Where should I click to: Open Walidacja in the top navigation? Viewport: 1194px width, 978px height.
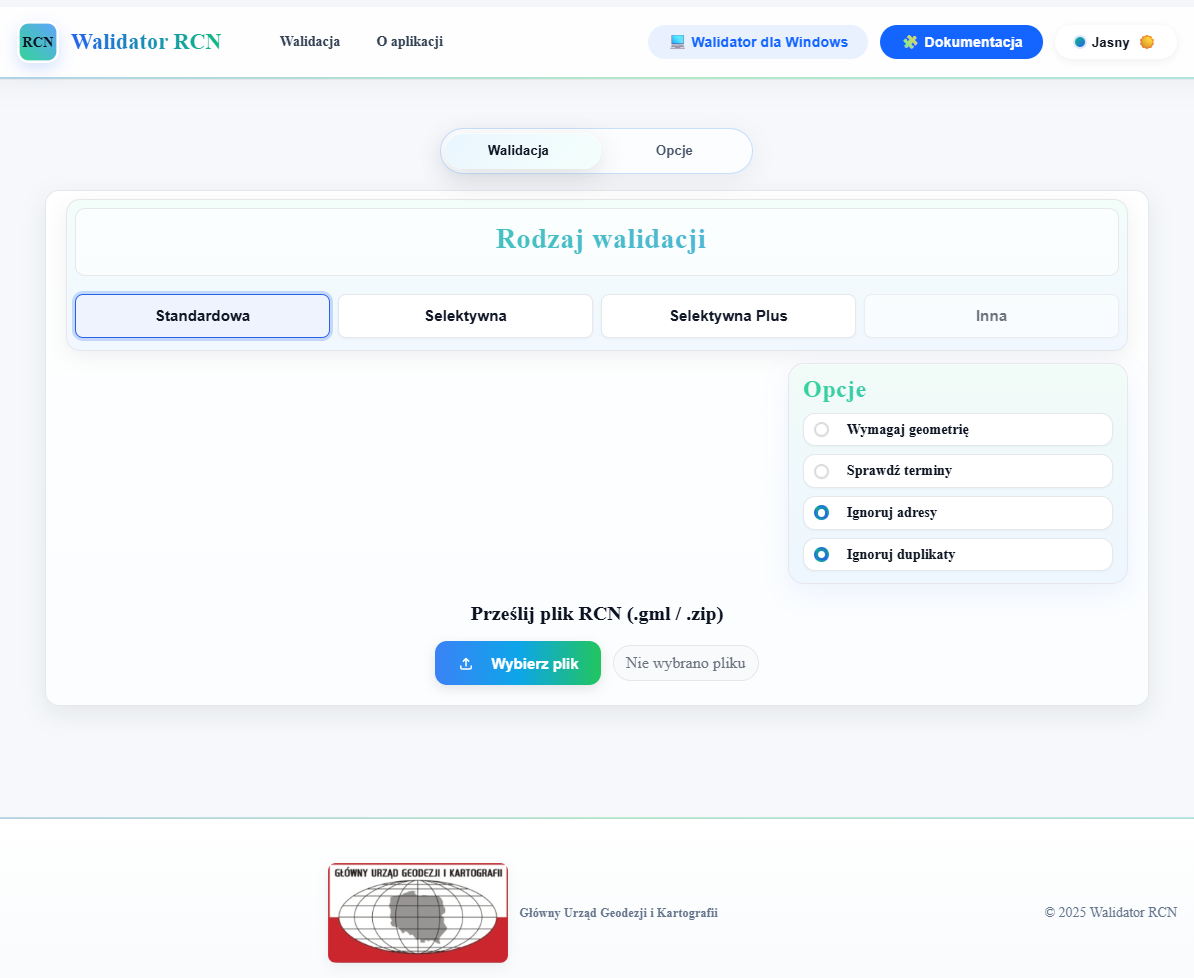point(310,42)
